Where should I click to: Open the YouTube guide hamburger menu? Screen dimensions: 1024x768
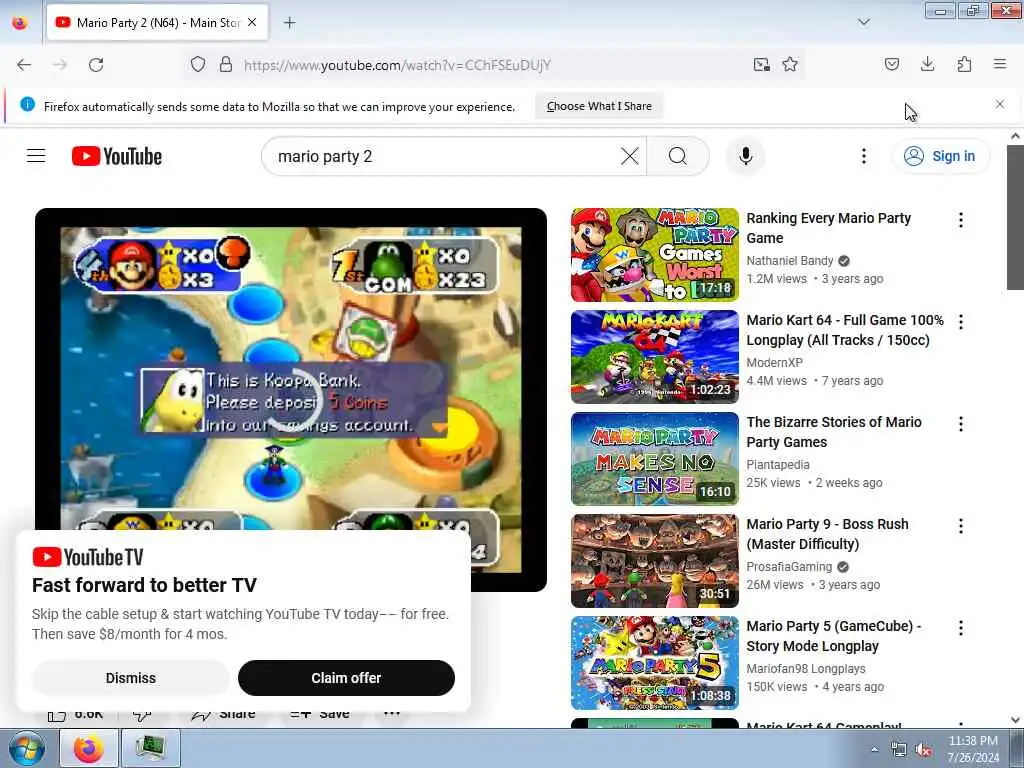pos(36,156)
